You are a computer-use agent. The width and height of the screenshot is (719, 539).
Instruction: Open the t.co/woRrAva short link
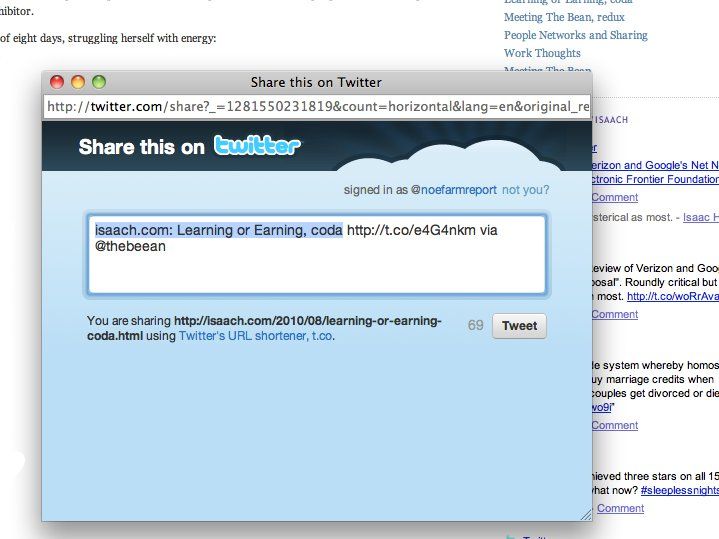tap(673, 296)
